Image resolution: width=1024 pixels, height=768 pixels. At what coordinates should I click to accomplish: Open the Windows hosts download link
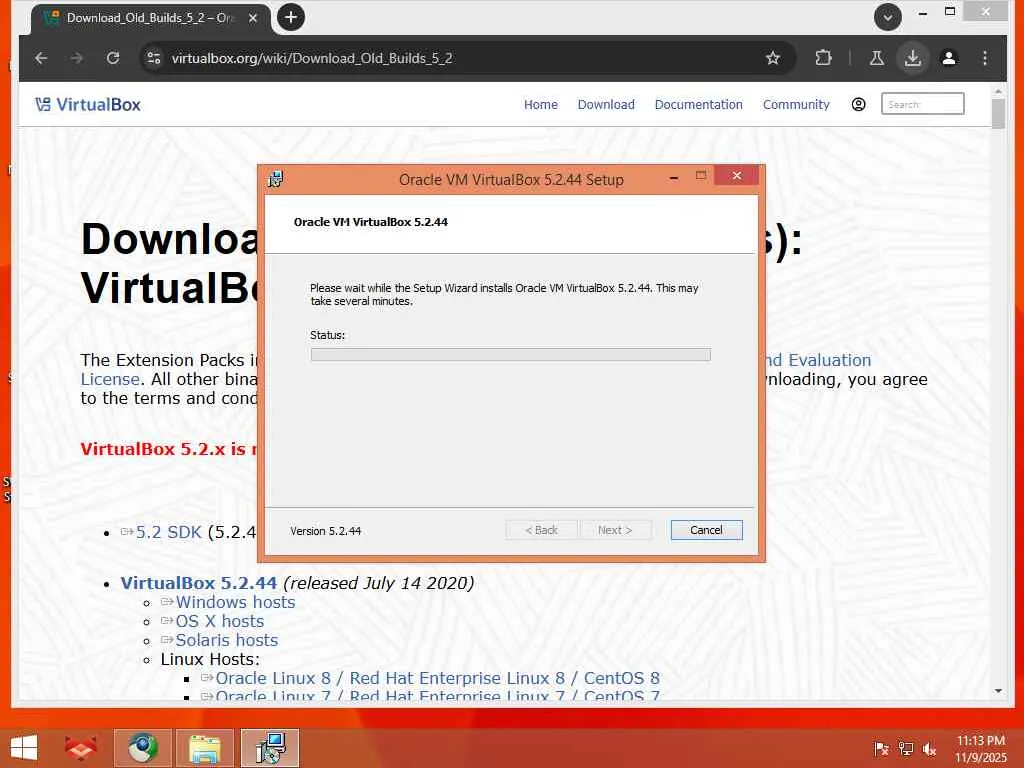(235, 602)
